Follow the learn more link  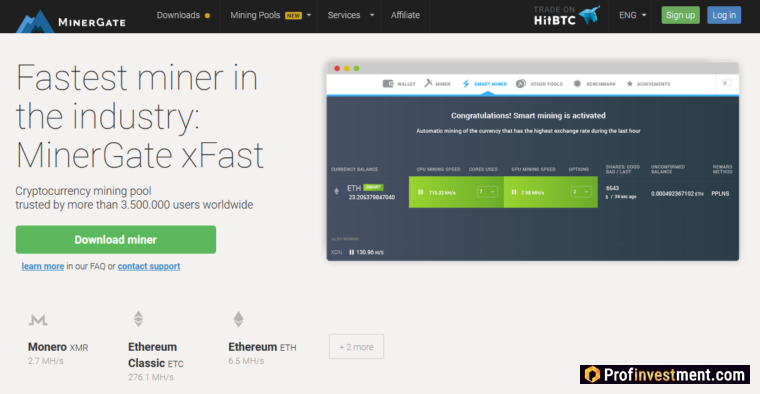pyautogui.click(x=43, y=266)
